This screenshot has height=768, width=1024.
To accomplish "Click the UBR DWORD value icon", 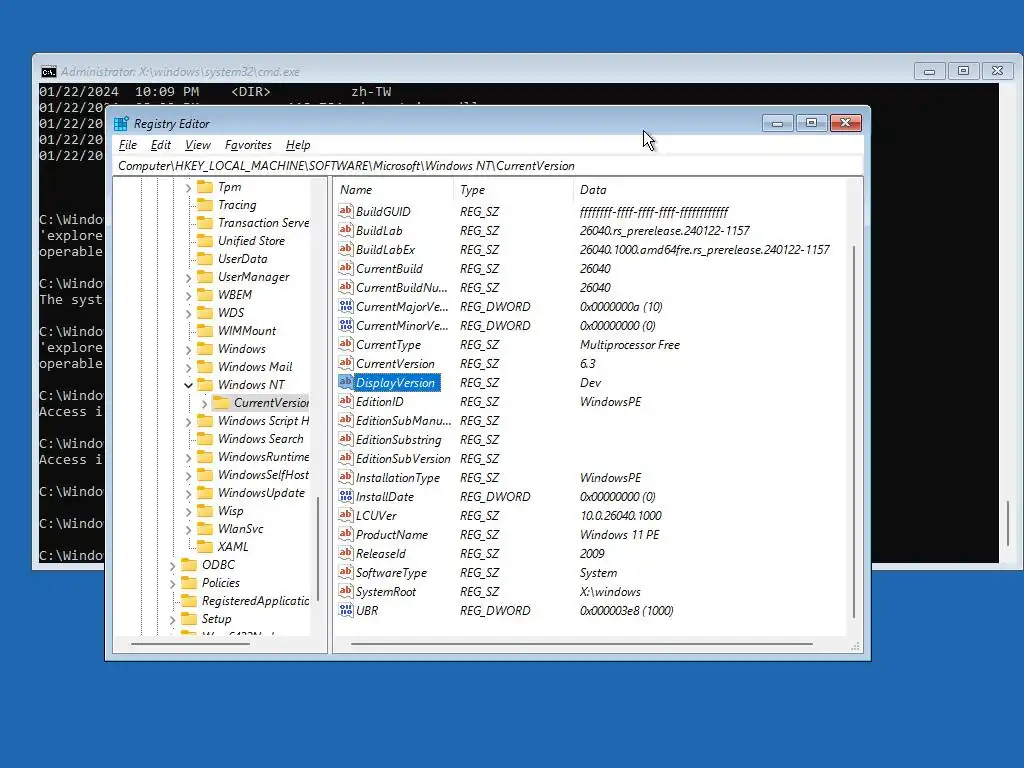I will coord(345,609).
